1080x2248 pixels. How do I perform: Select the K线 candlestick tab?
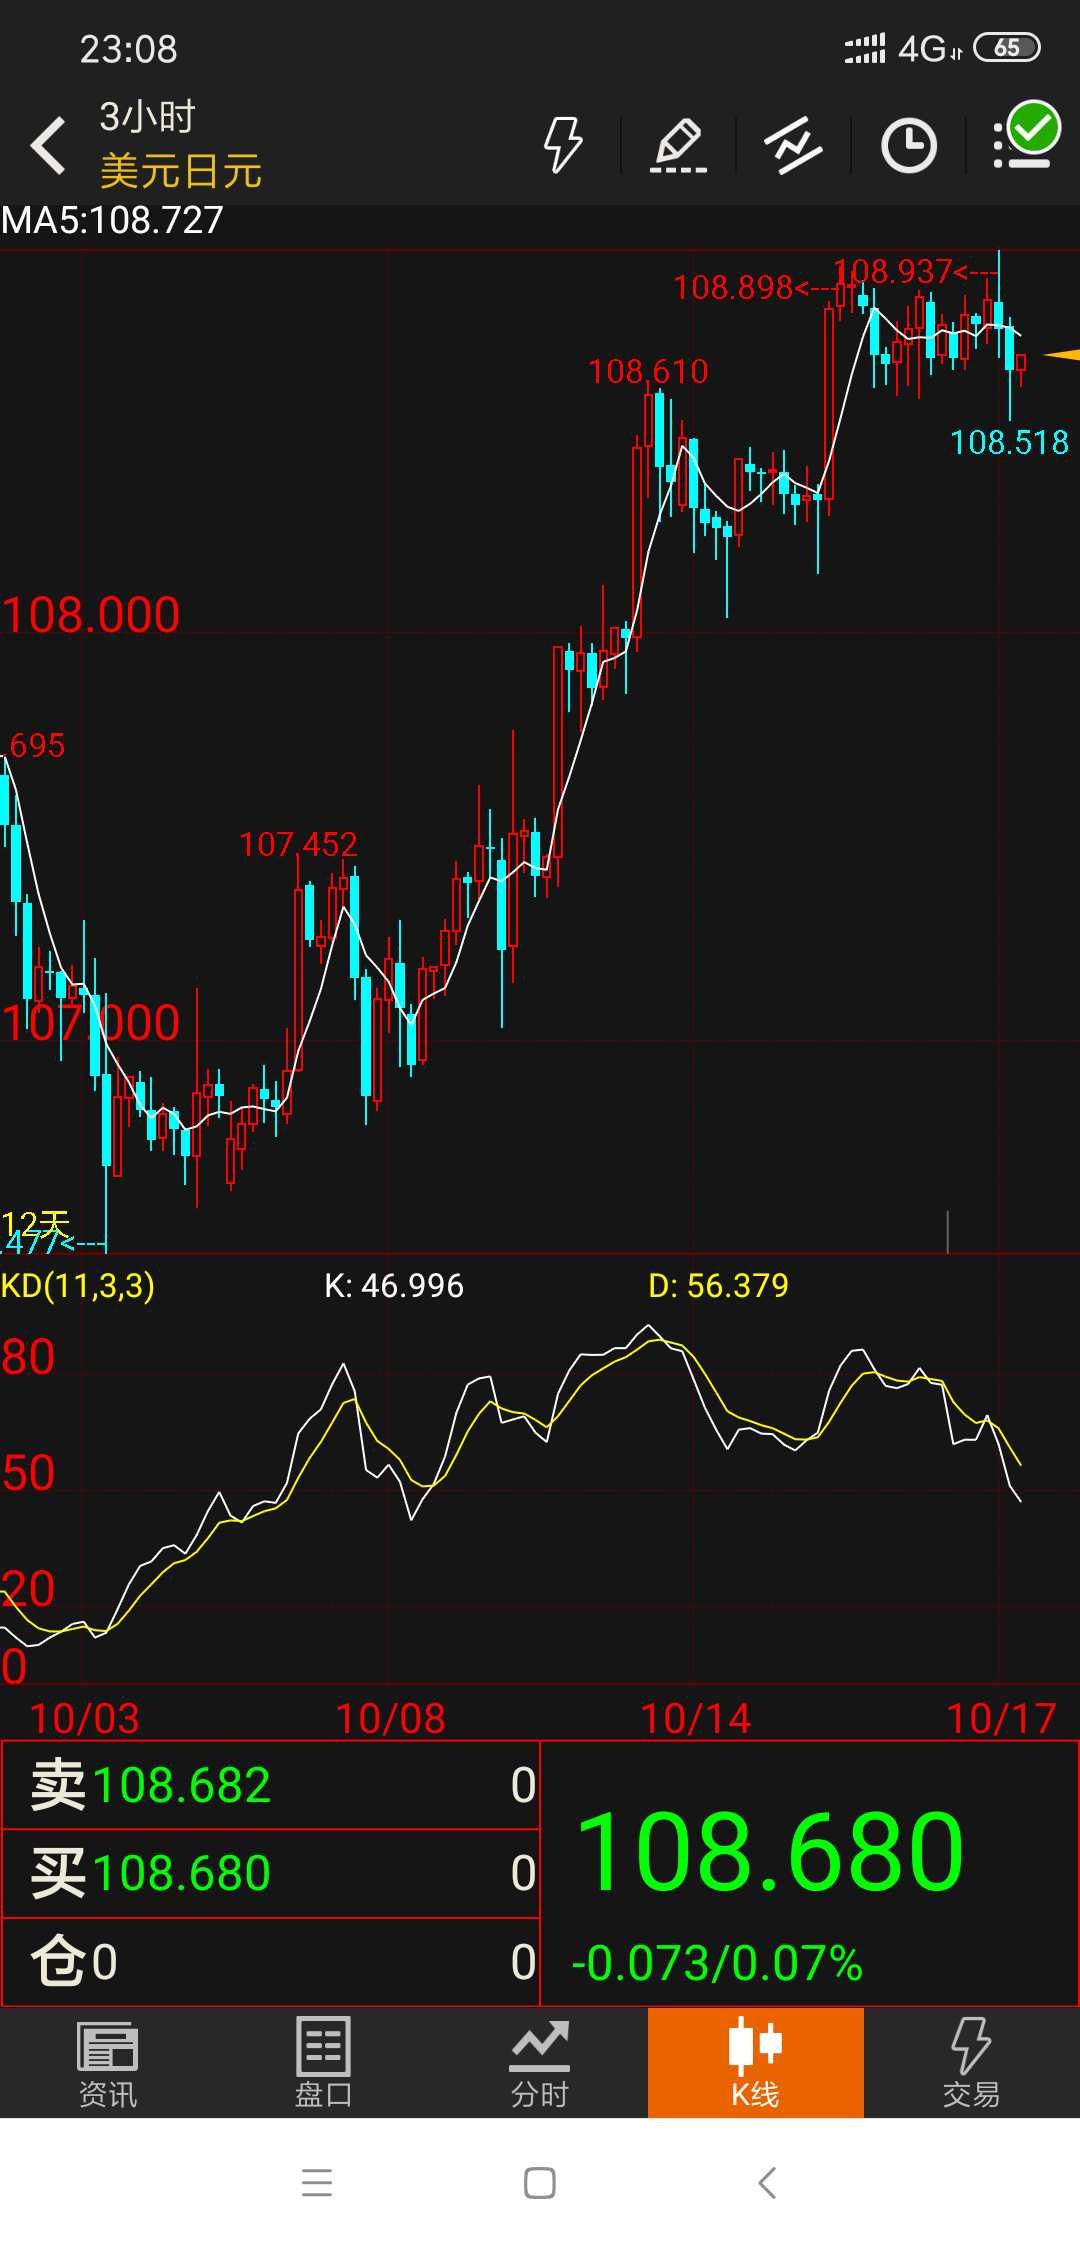point(756,2063)
